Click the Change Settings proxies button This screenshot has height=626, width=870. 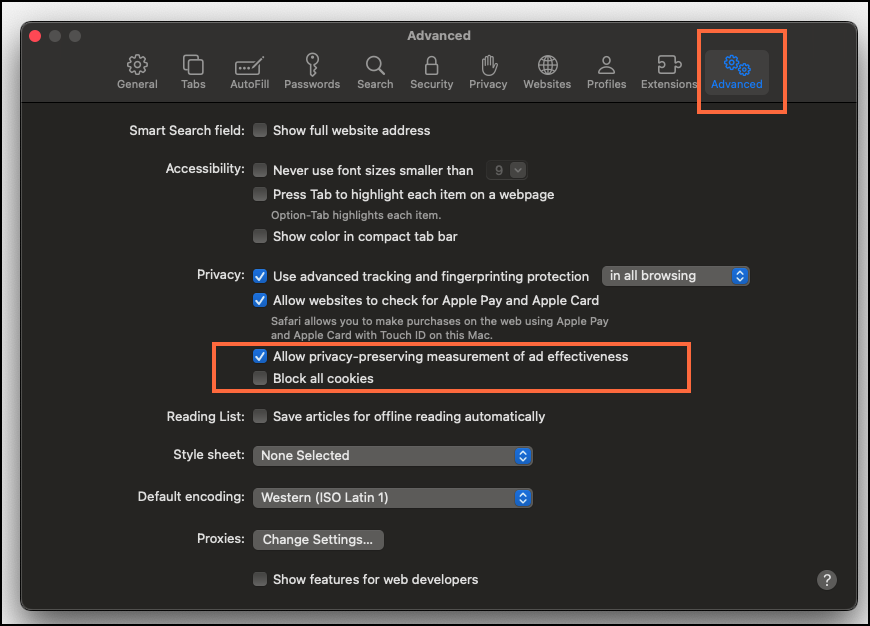pyautogui.click(x=317, y=540)
